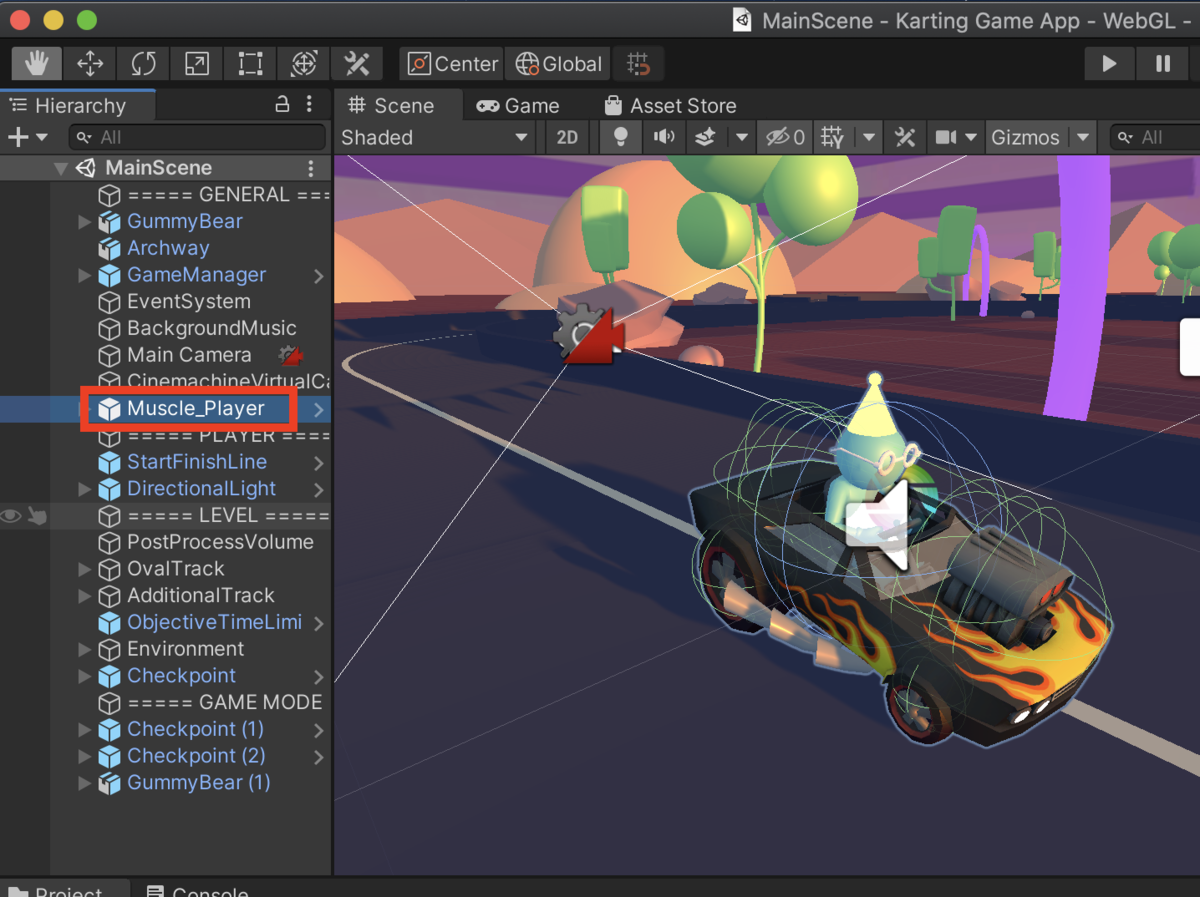The height and width of the screenshot is (897, 1200).
Task: Toggle Global handle rotation
Action: pyautogui.click(x=558, y=64)
